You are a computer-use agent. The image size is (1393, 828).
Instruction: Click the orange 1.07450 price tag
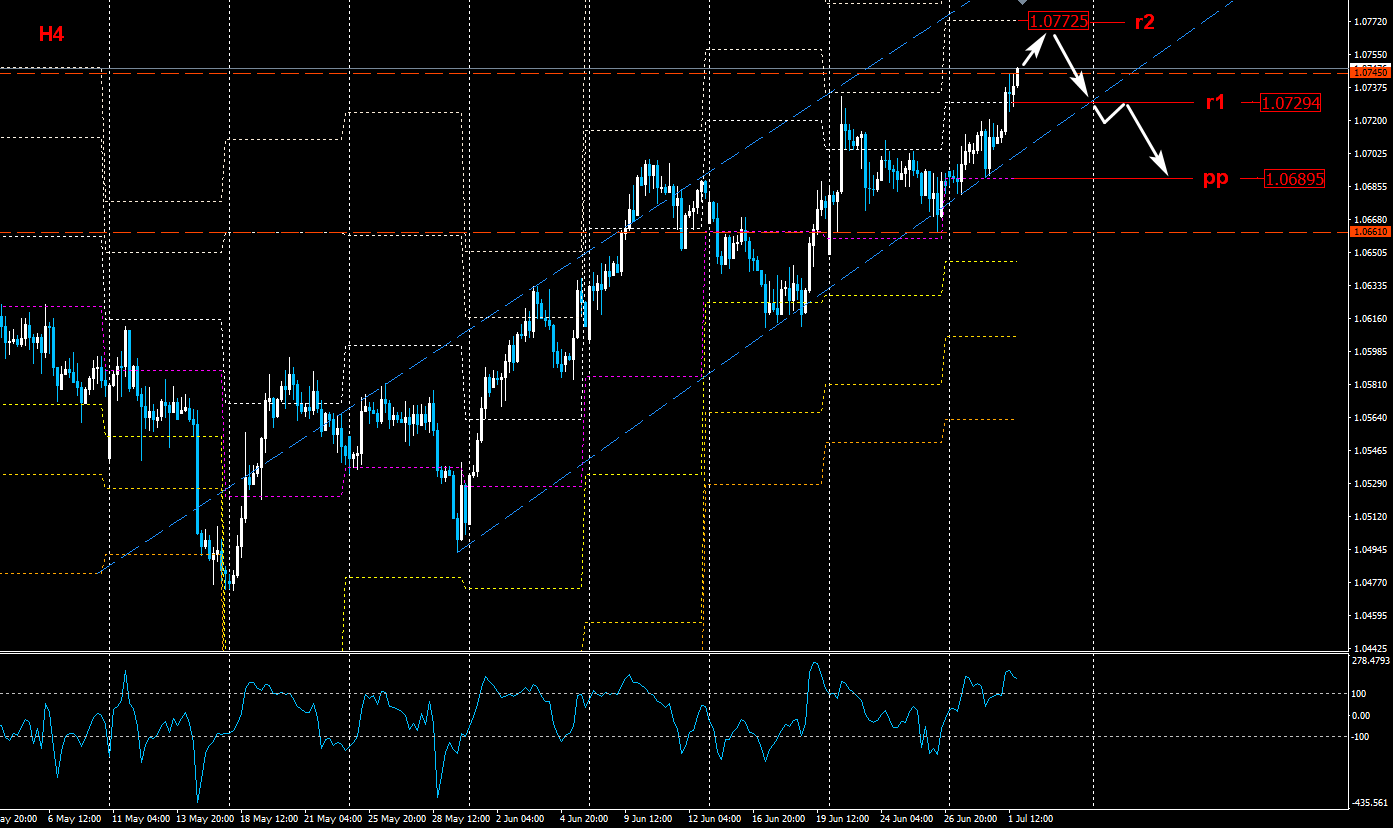pyautogui.click(x=1370, y=72)
